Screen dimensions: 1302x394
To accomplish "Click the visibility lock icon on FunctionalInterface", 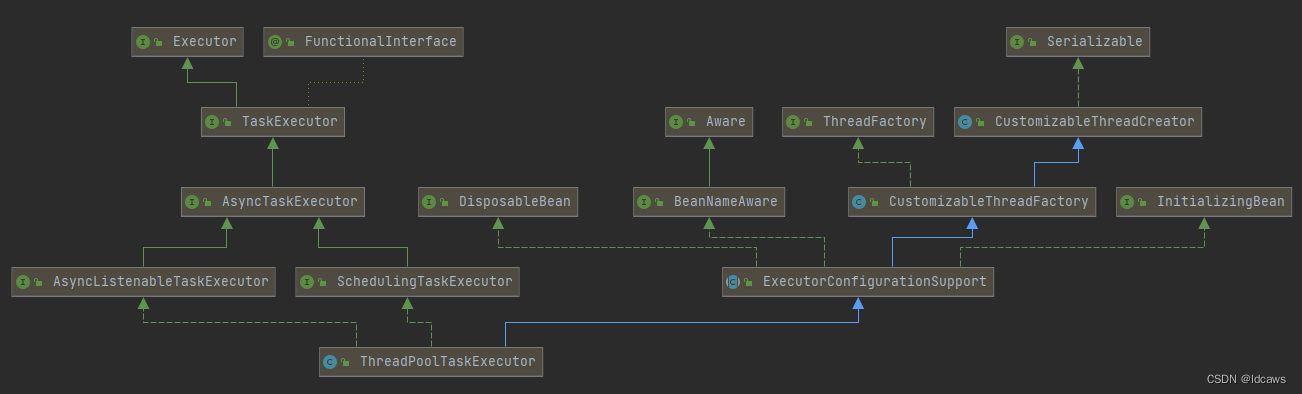I will [x=290, y=43].
